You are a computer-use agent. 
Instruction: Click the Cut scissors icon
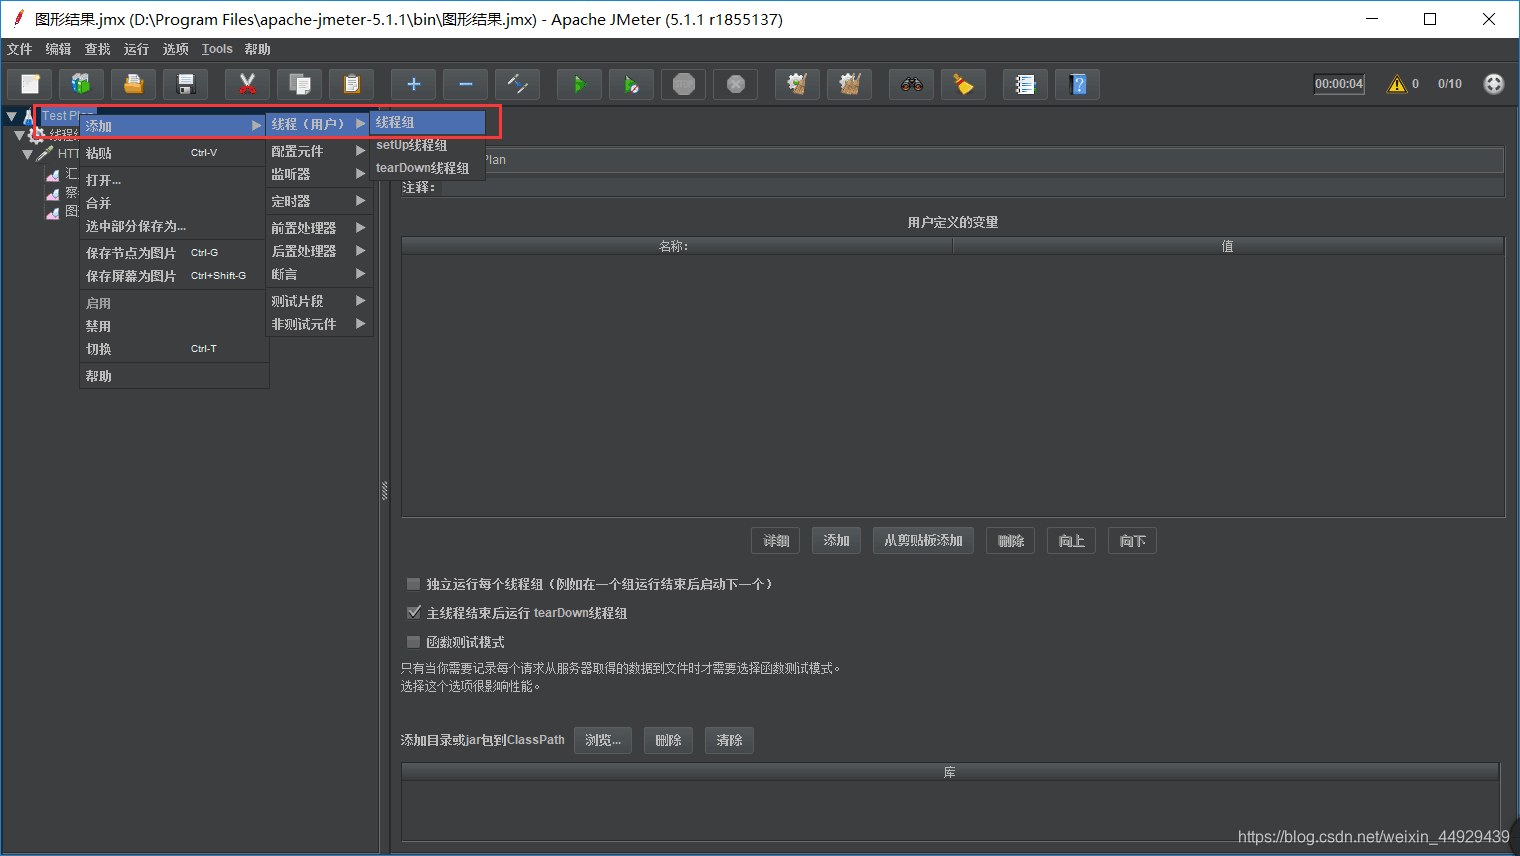click(247, 84)
